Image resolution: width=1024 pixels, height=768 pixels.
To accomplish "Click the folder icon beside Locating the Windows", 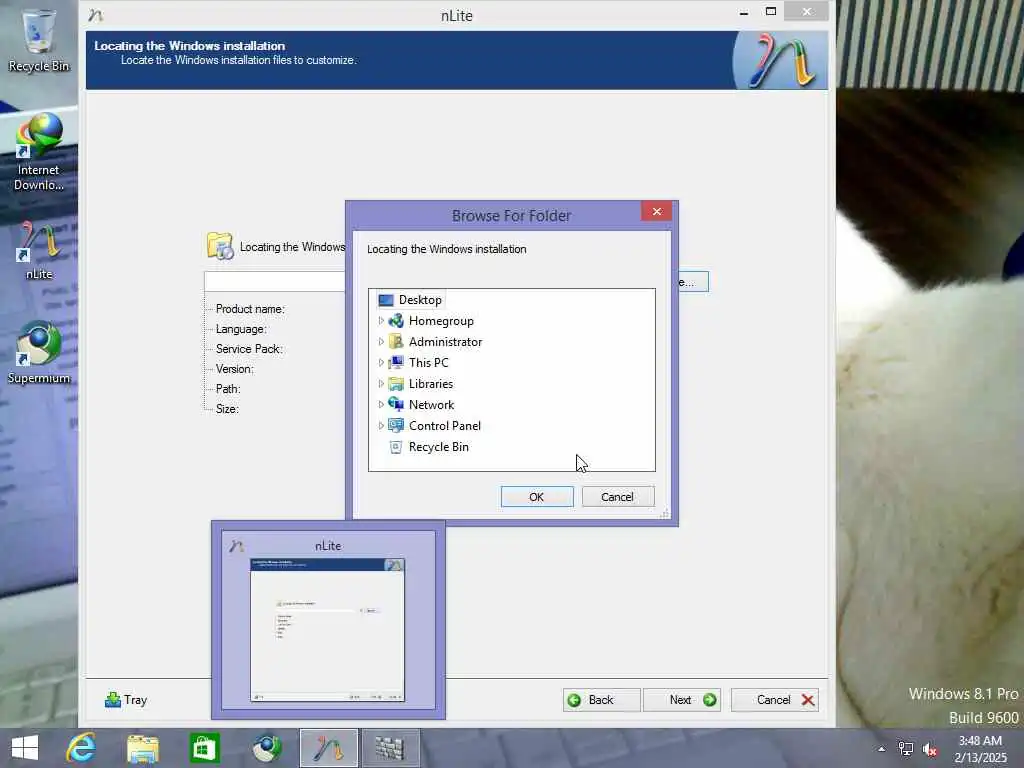I will click(220, 246).
